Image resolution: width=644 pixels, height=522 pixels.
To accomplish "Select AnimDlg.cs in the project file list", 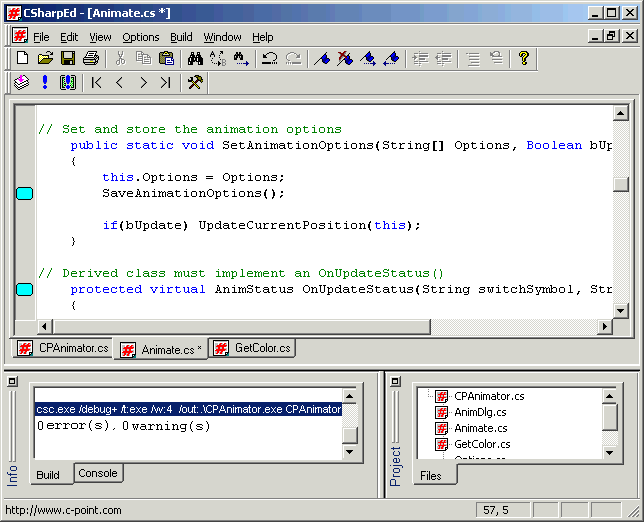I will [480, 412].
